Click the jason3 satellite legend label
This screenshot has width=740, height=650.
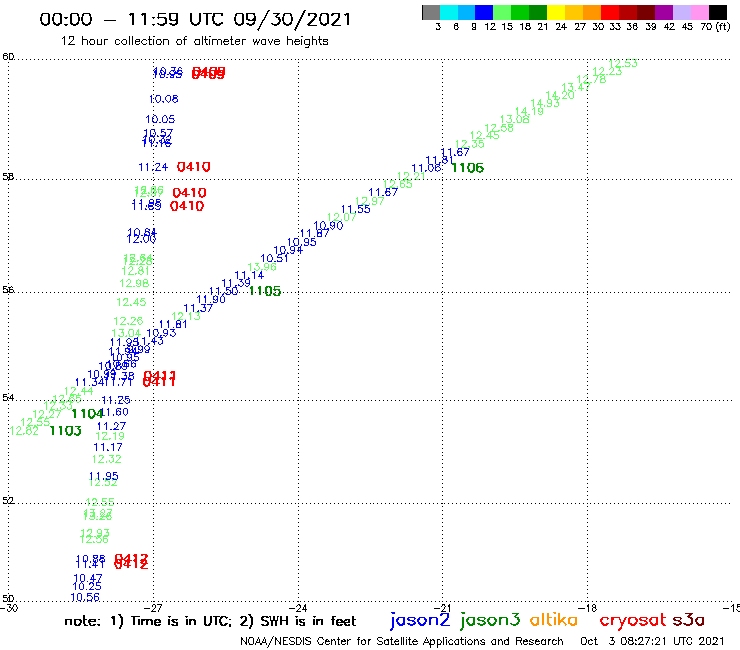coord(490,620)
